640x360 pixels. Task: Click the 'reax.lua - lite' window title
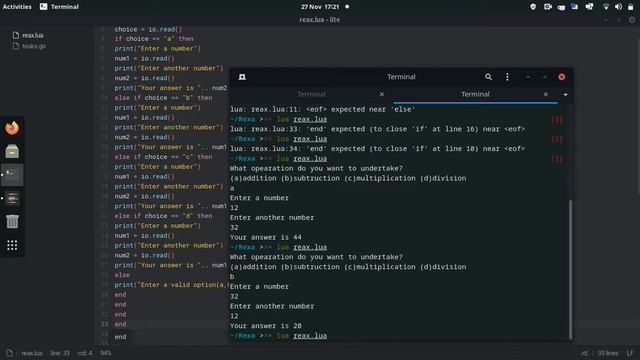click(320, 20)
